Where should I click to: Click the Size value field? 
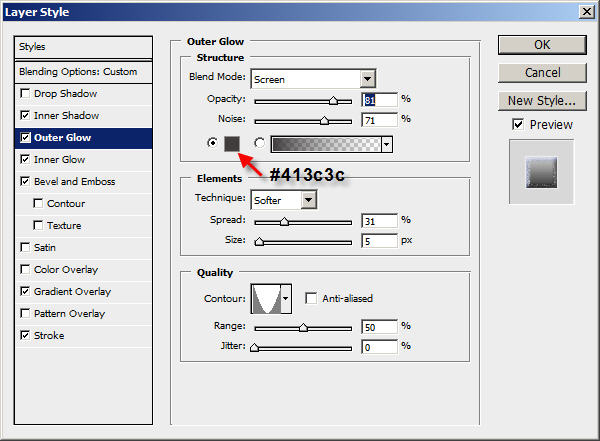click(379, 241)
